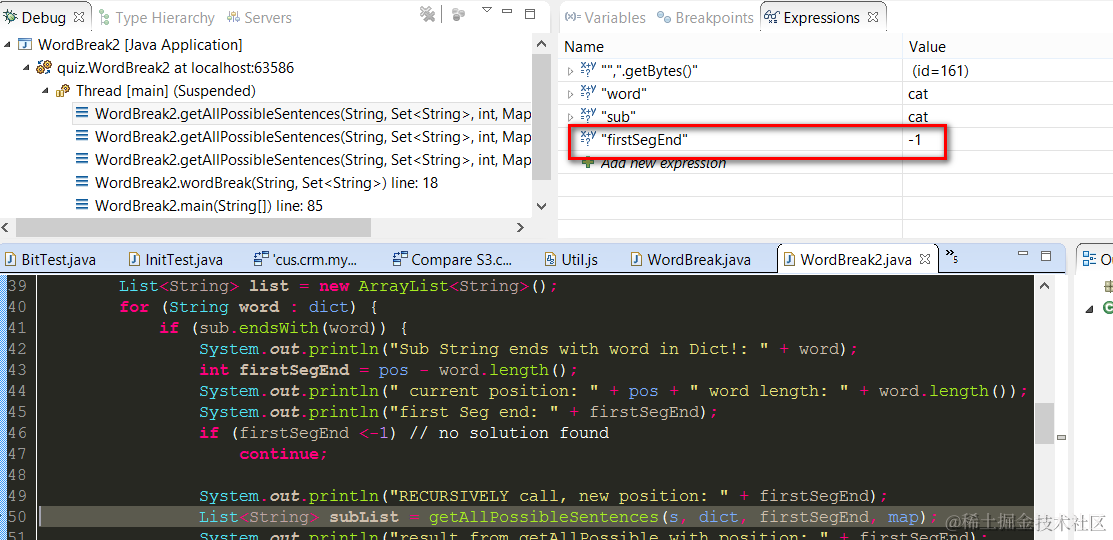Minimize the Debug view panel
1113x540 pixels.
tap(508, 12)
